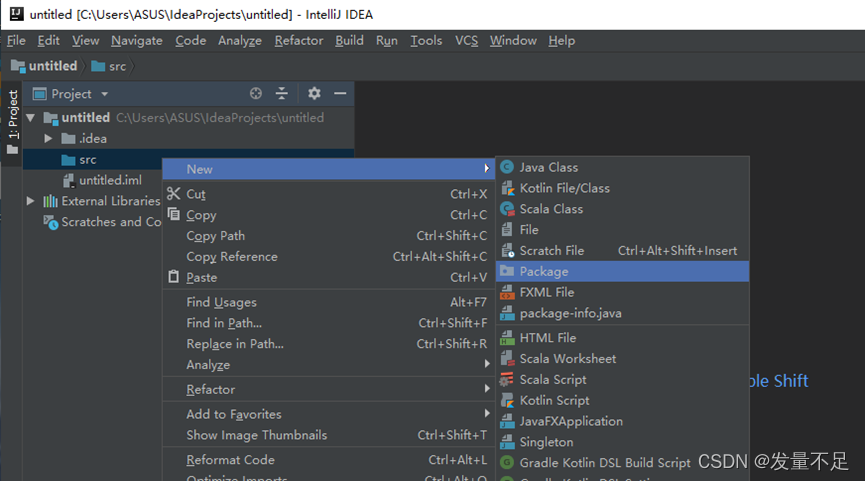Click the Scala Worksheet icon
The image size is (865, 481).
(x=507, y=359)
